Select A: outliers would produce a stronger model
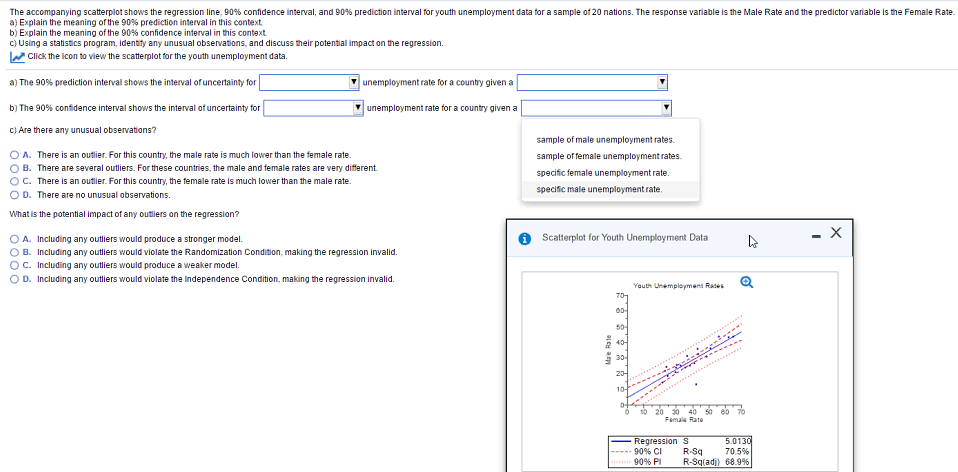 (x=15, y=239)
